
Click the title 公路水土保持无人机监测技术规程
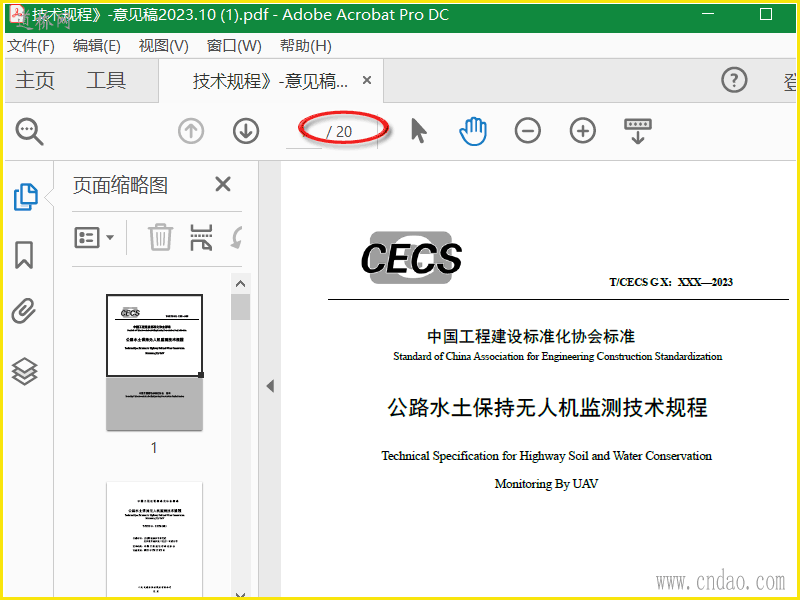(x=547, y=407)
